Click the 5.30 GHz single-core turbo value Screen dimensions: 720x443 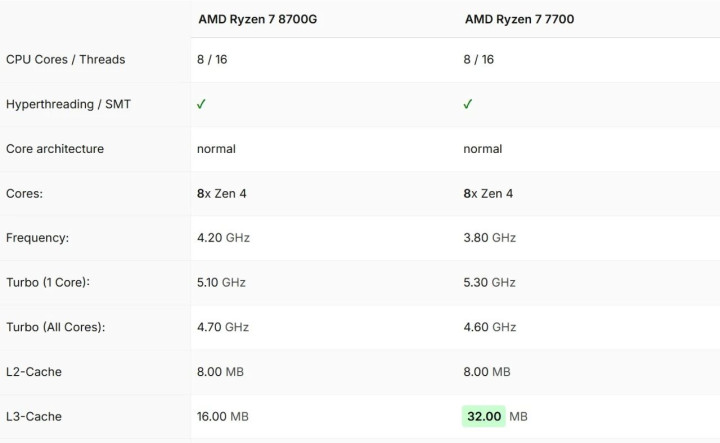coord(489,282)
